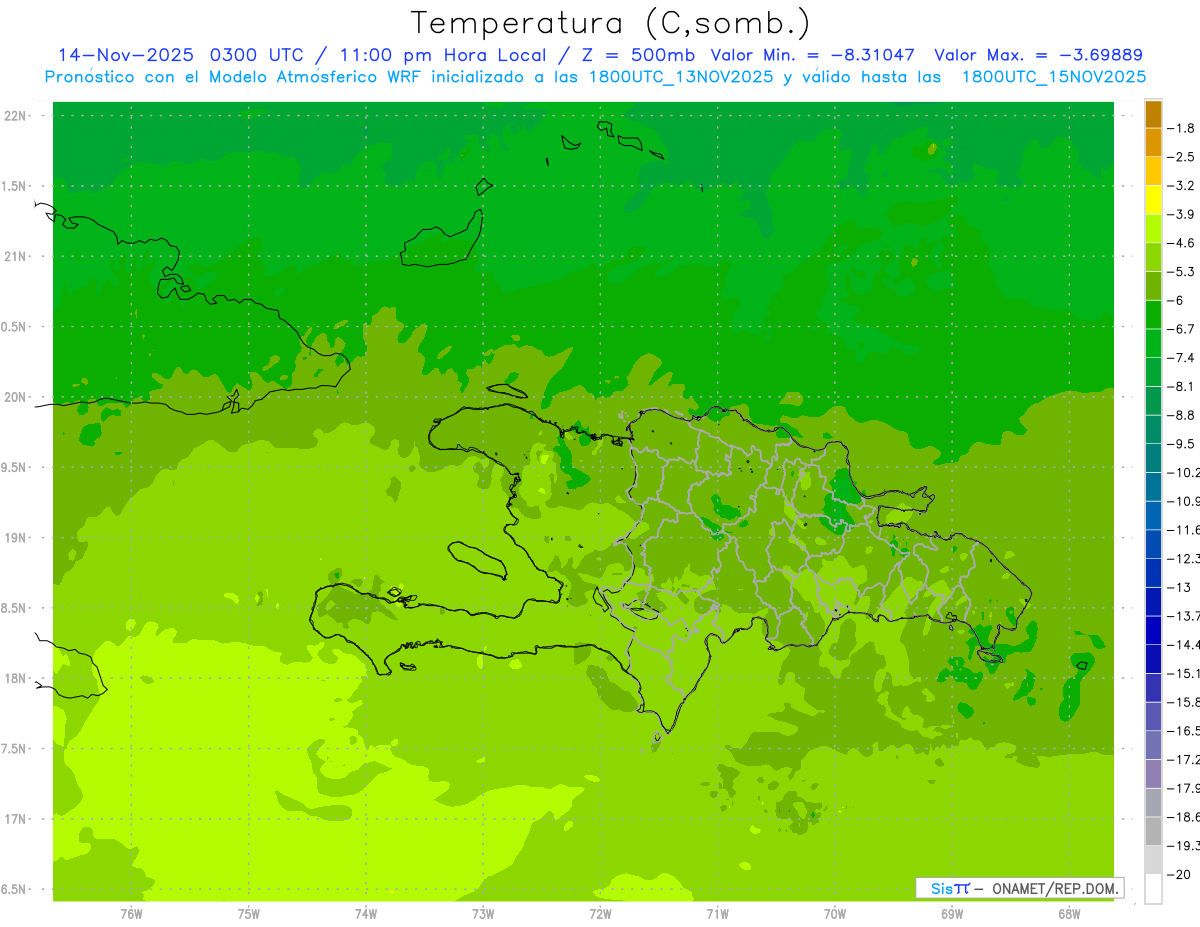Click the "-1.8" color scale value
Viewport: 1200px width, 927px height.
(1182, 128)
